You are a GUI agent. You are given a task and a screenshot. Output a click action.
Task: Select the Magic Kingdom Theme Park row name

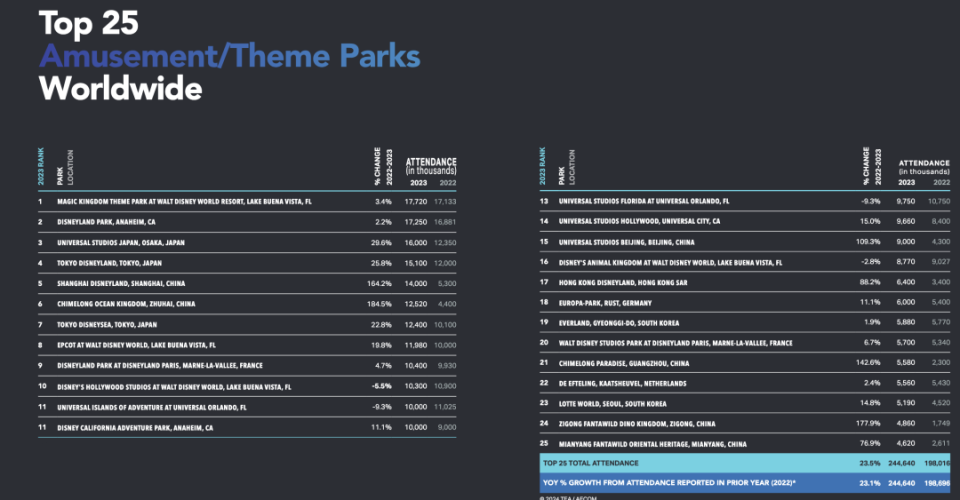(x=184, y=201)
